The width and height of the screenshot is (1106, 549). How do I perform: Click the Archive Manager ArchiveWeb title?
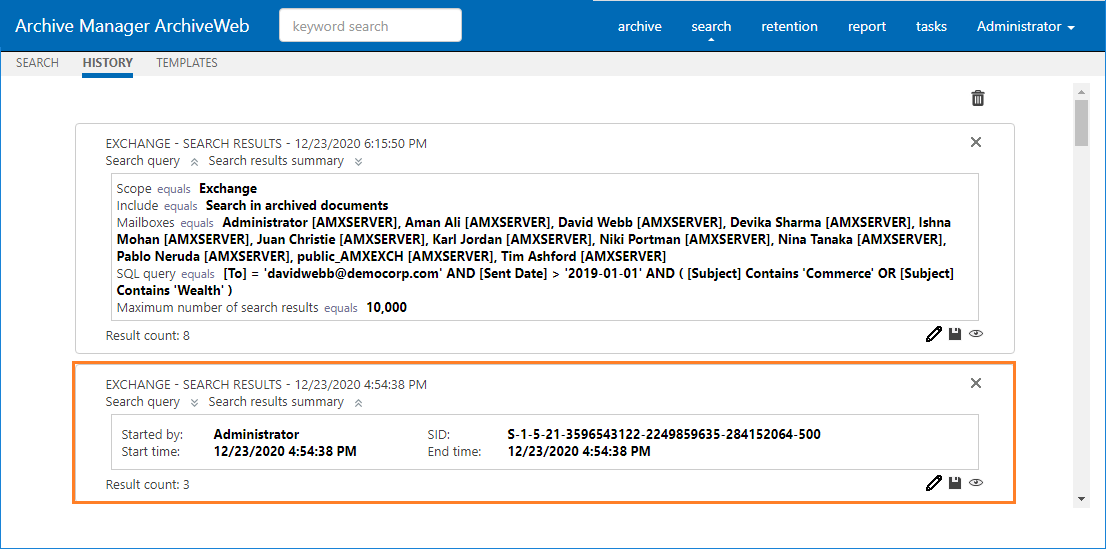(x=132, y=26)
